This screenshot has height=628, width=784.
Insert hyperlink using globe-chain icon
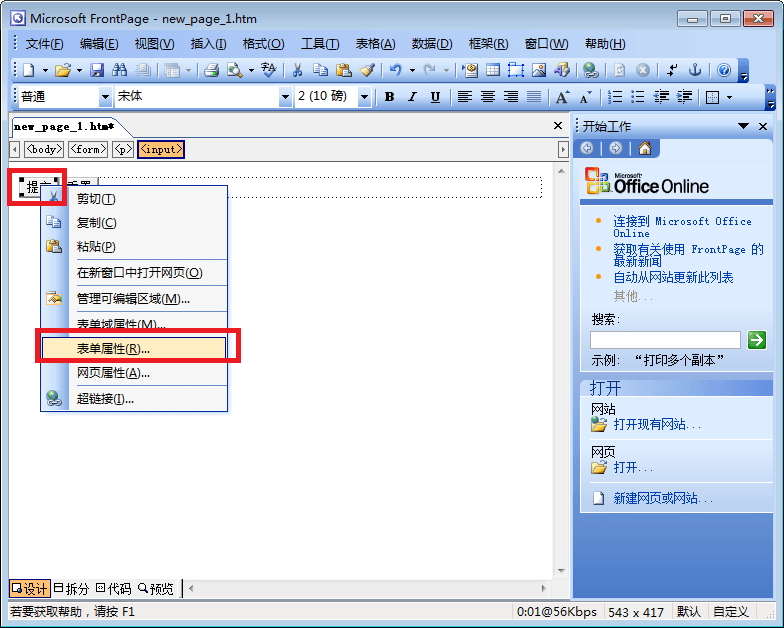[591, 70]
